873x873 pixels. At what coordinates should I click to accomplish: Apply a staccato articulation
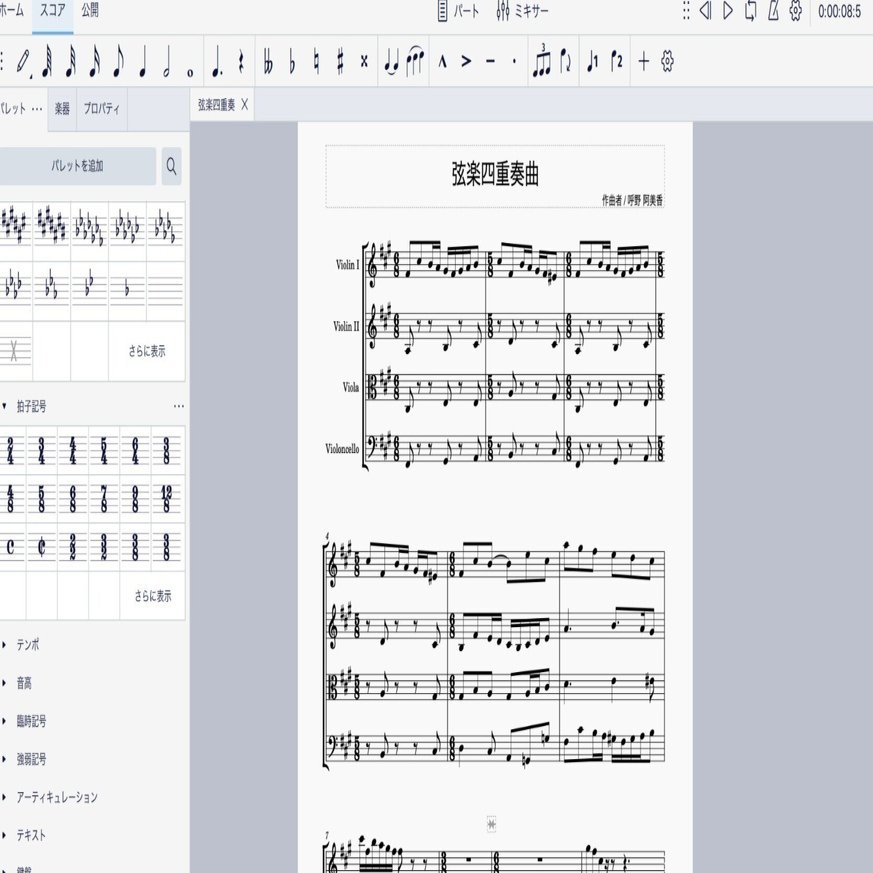515,61
